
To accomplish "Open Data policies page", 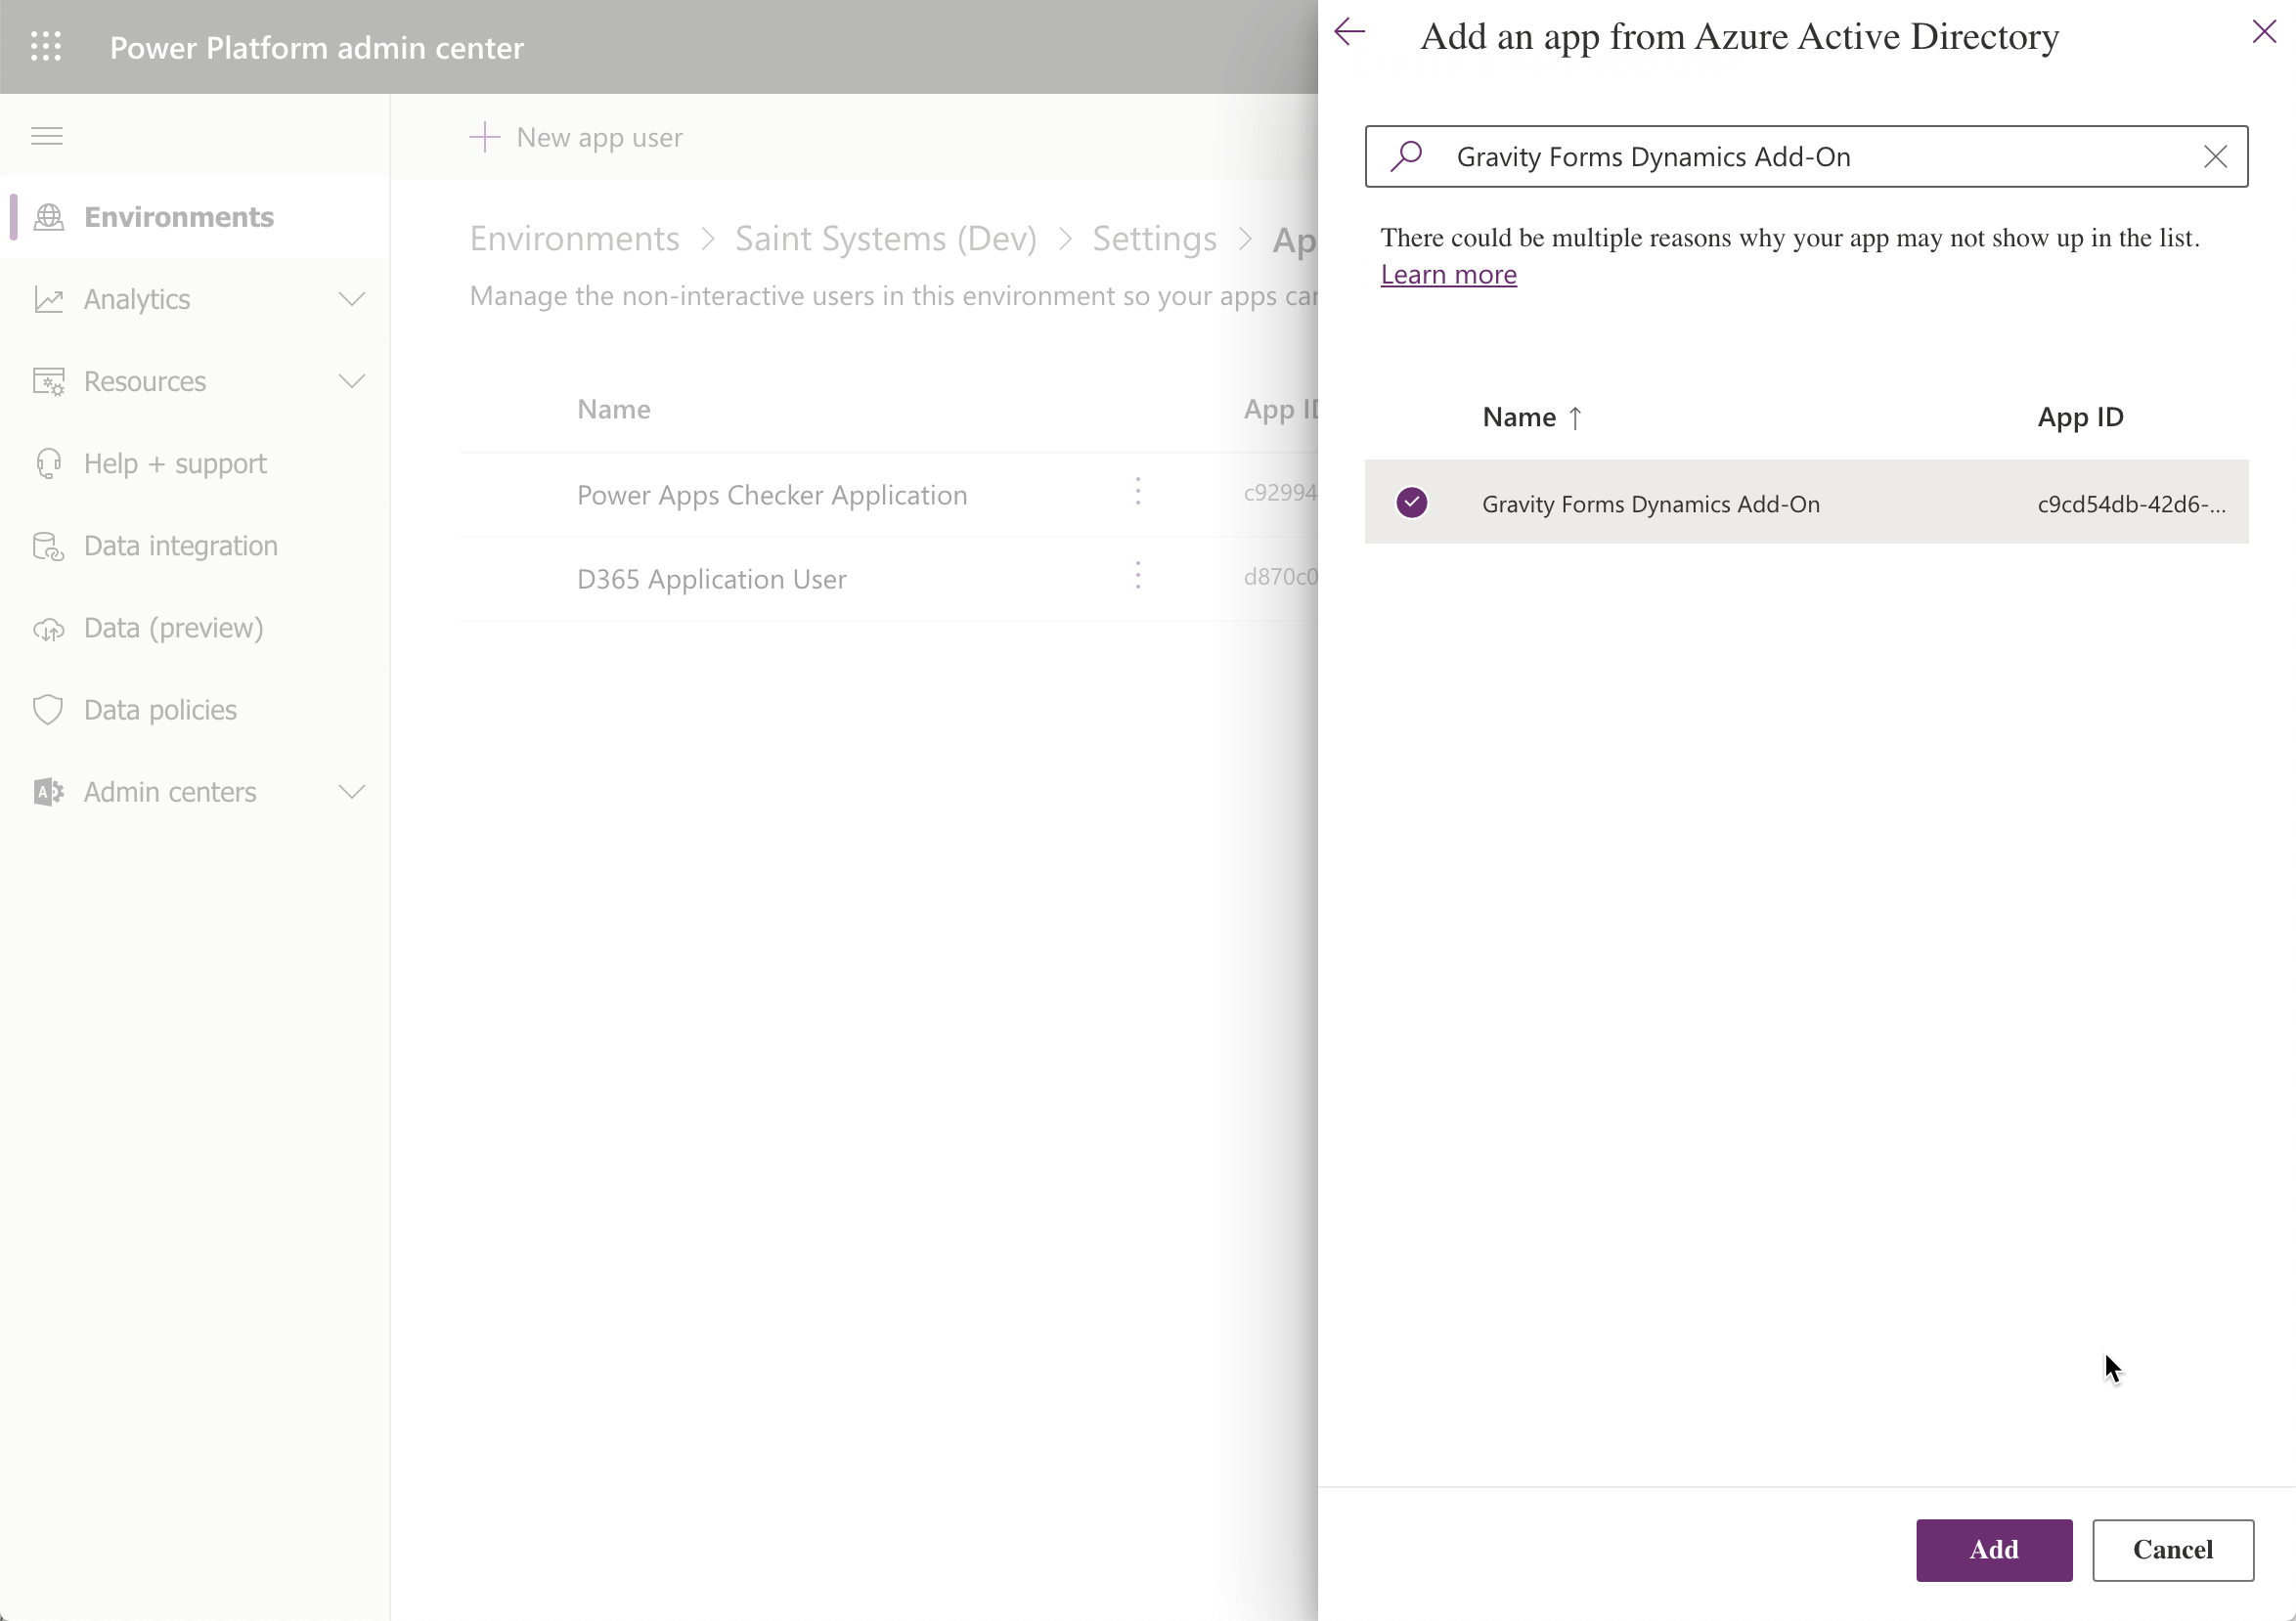I will 196,710.
